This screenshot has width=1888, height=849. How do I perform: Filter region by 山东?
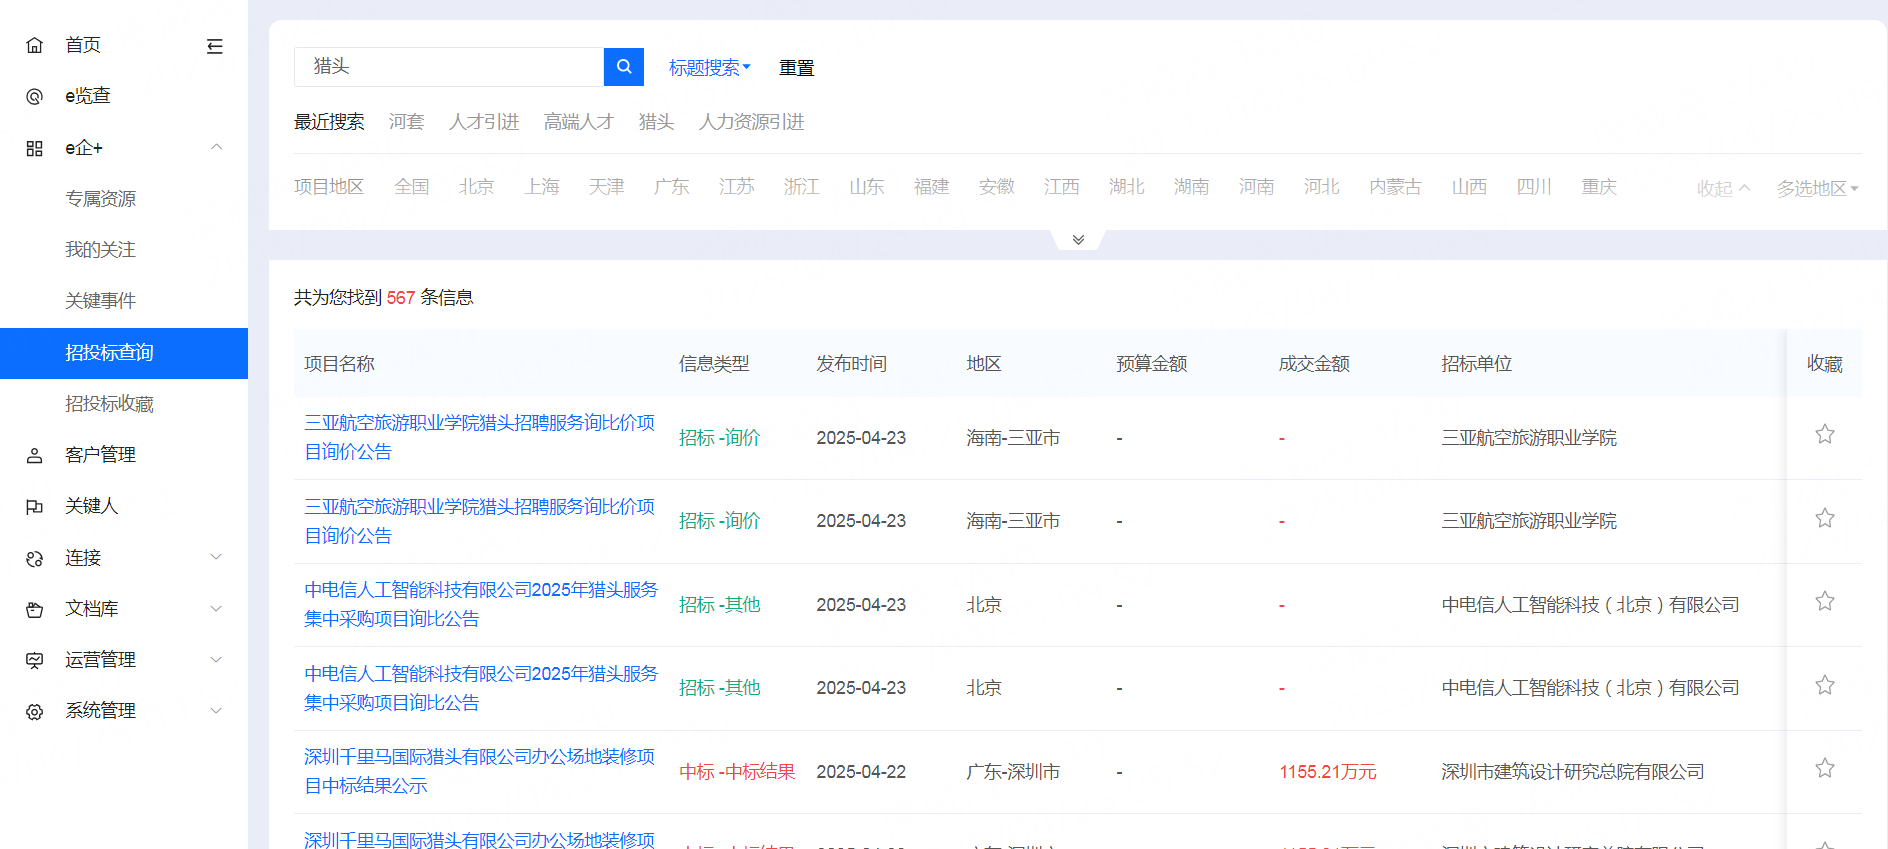click(x=867, y=187)
